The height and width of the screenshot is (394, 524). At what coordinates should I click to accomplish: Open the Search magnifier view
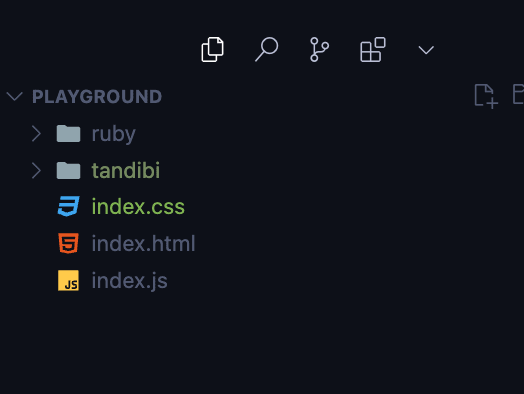tap(266, 49)
